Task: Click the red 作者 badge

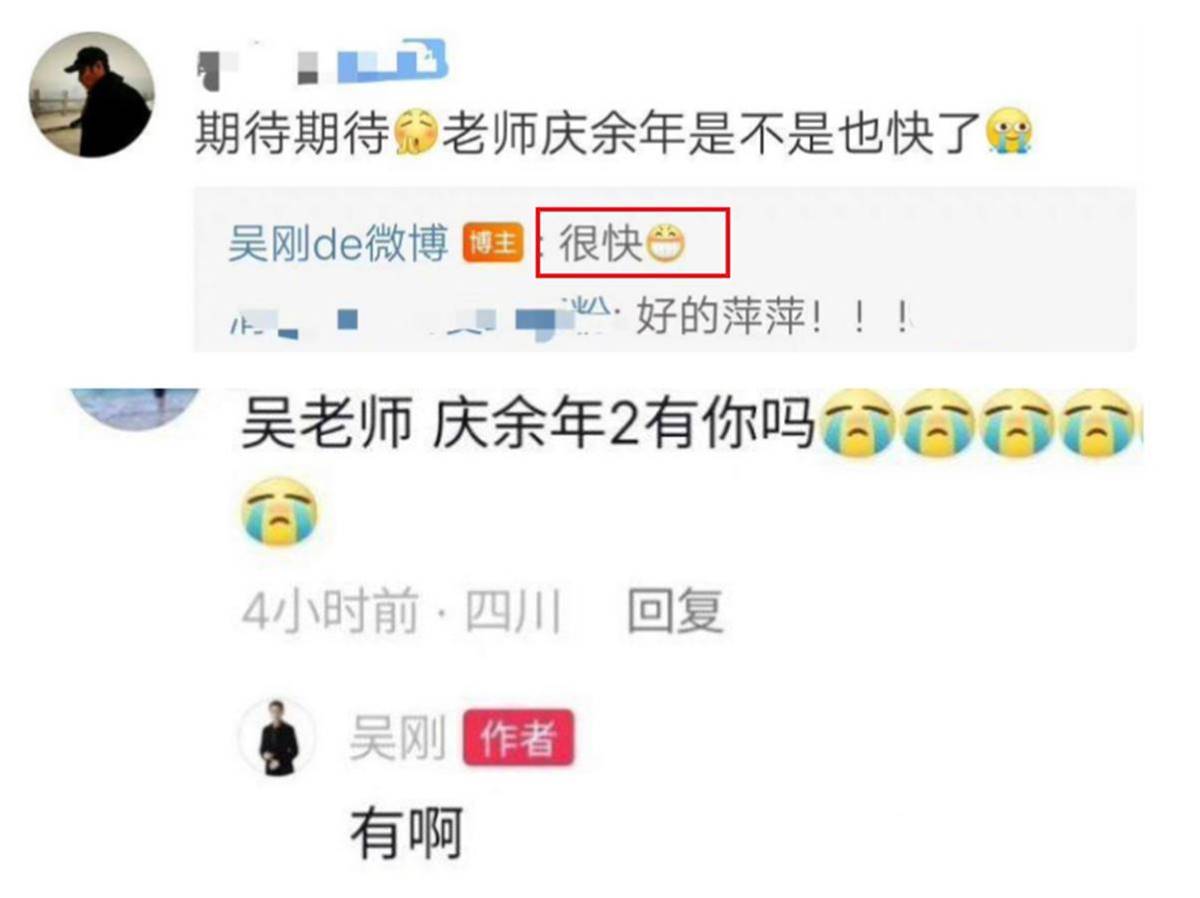Action: (x=518, y=739)
